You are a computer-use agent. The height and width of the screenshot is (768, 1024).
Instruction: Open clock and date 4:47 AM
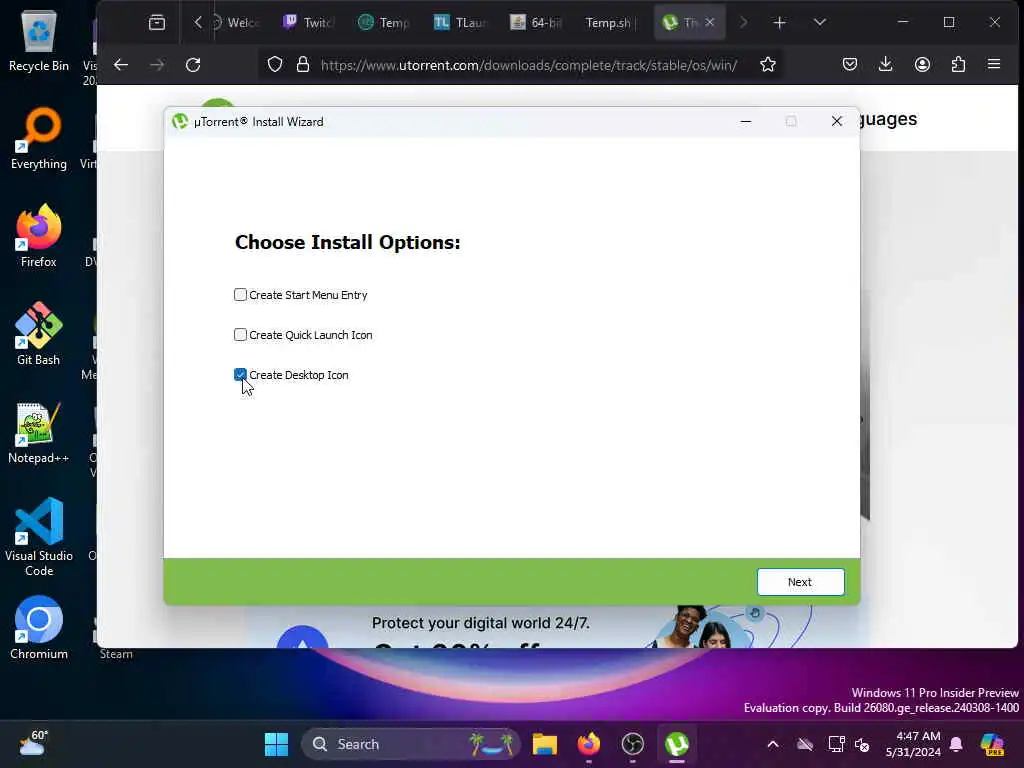click(912, 744)
